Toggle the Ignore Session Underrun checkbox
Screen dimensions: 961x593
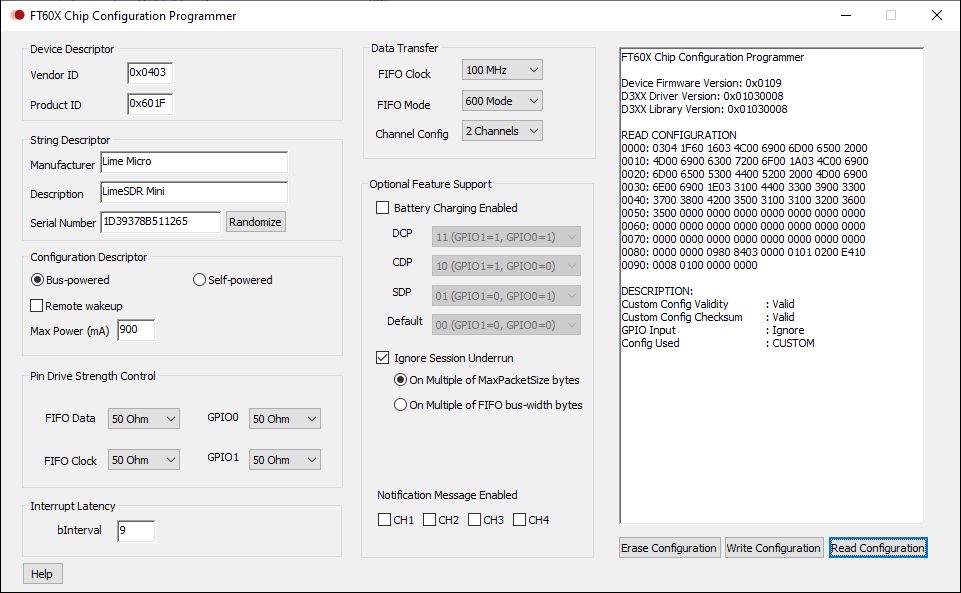pyautogui.click(x=382, y=357)
